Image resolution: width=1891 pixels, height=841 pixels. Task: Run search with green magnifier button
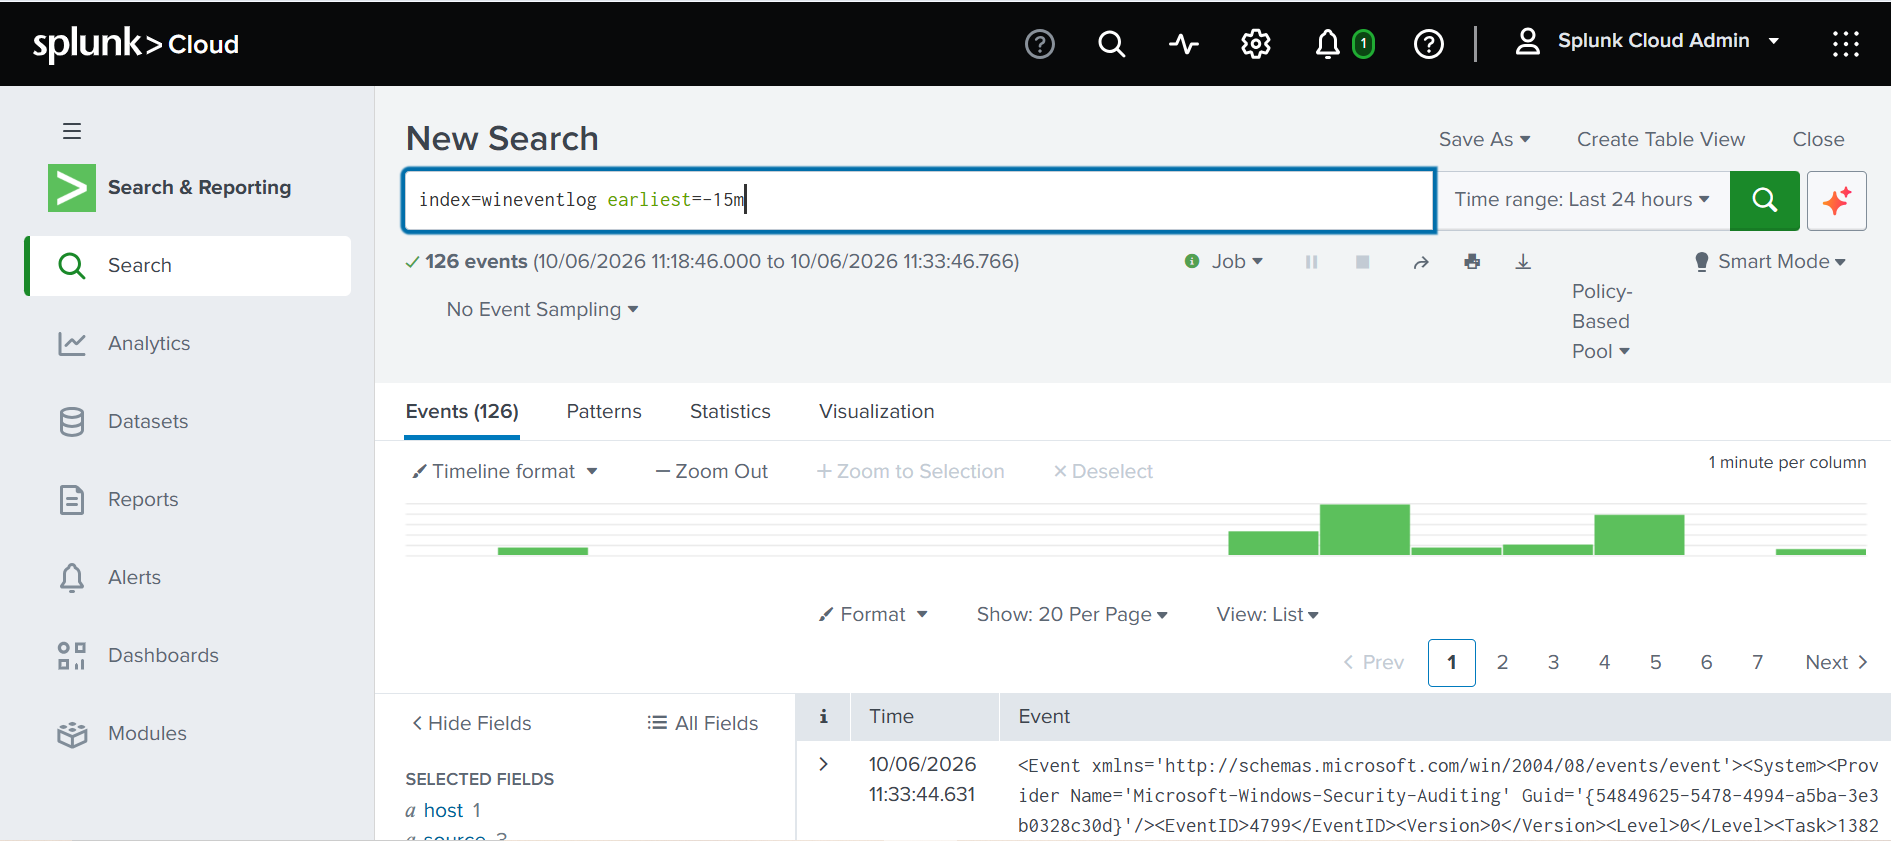click(x=1765, y=200)
